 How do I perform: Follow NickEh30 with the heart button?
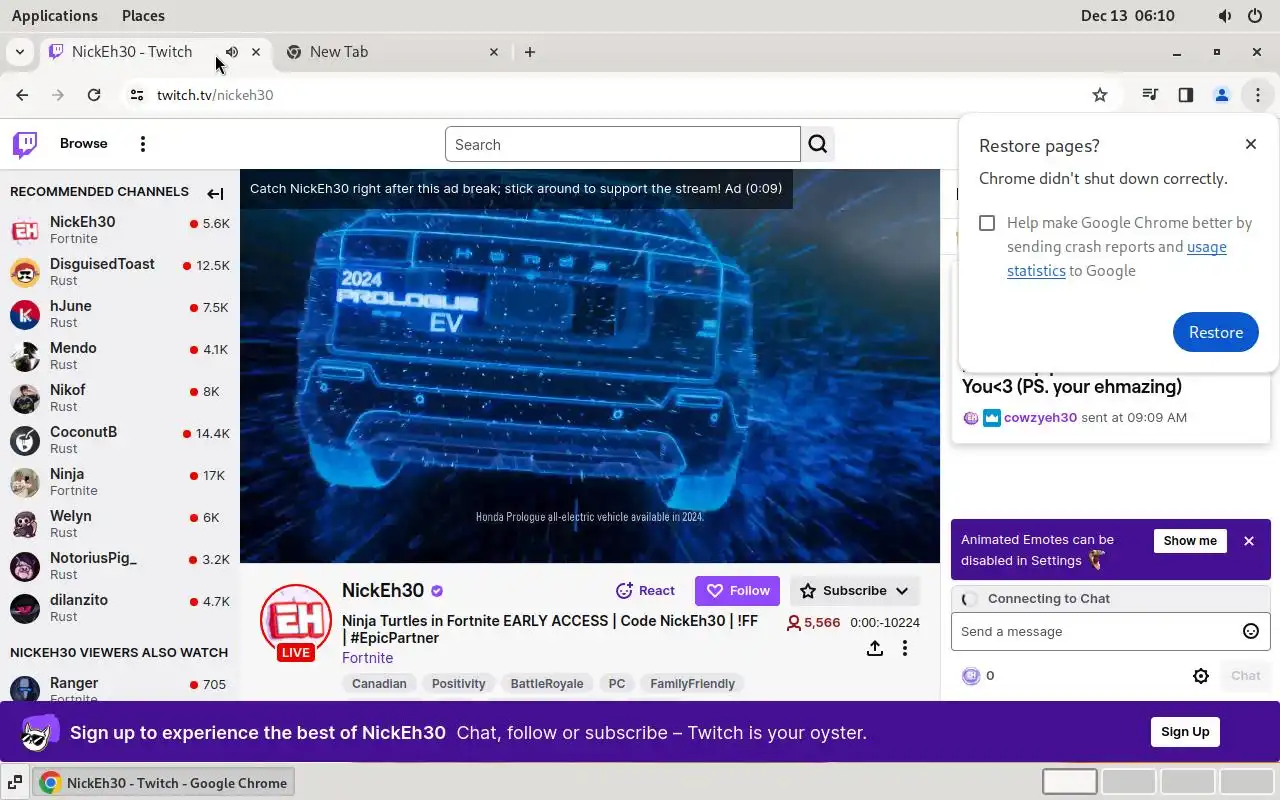pyautogui.click(x=737, y=591)
